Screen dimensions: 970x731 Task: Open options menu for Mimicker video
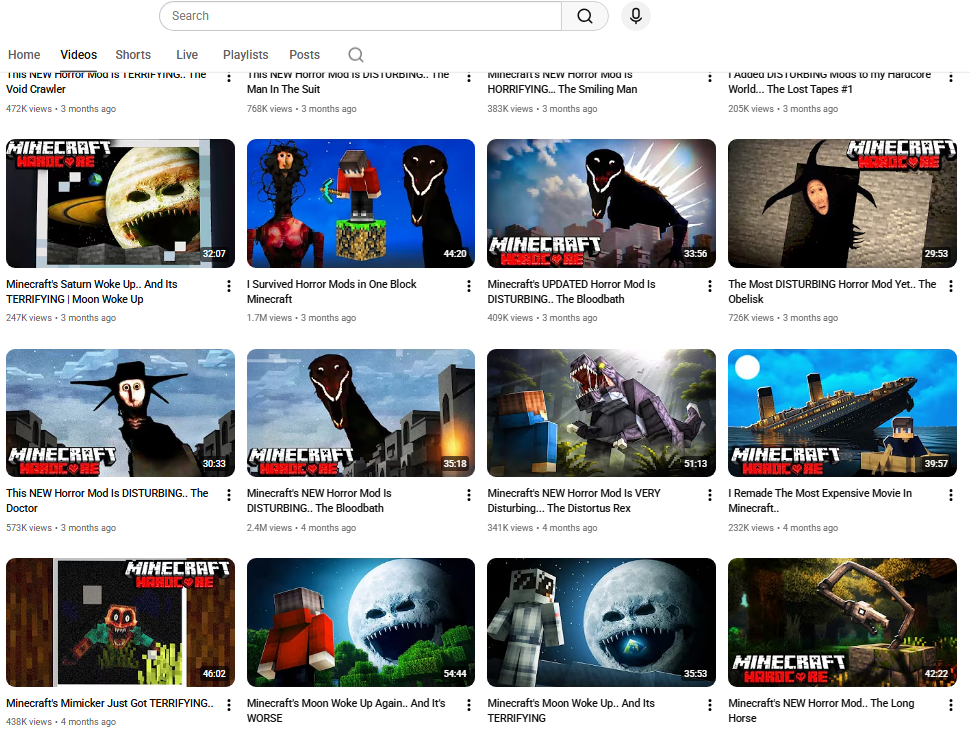[229, 705]
